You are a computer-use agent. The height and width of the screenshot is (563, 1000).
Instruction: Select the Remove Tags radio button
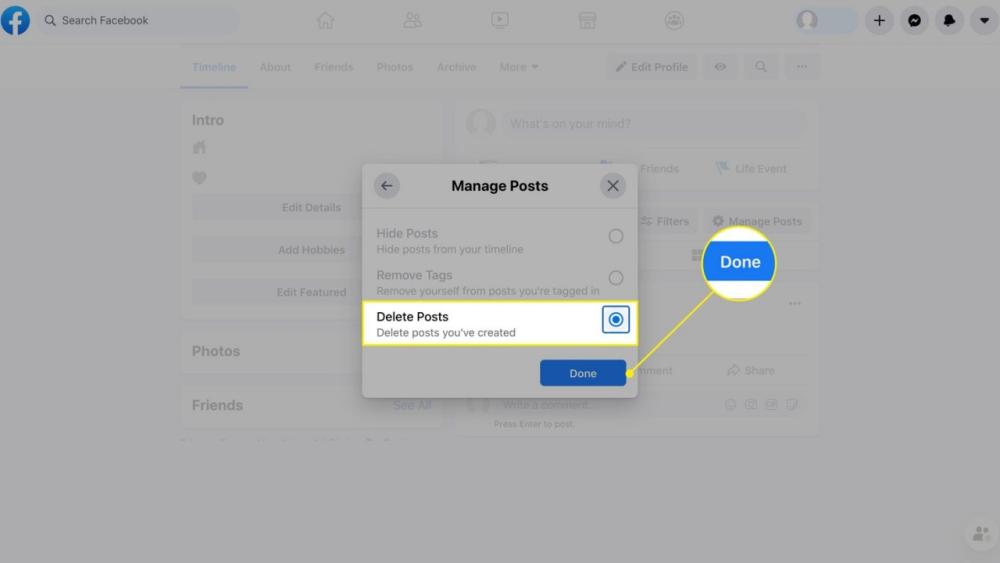pyautogui.click(x=616, y=278)
